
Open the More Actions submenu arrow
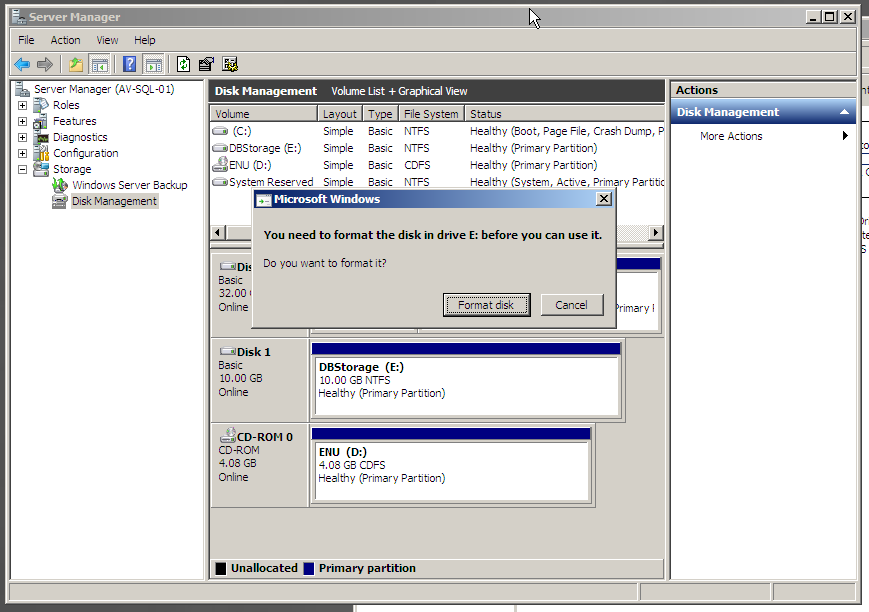845,136
